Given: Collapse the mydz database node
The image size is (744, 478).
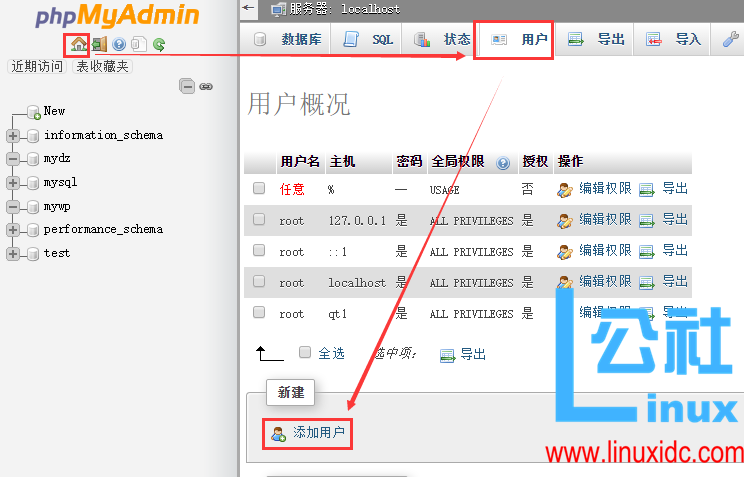Looking at the screenshot, I should tap(13, 159).
